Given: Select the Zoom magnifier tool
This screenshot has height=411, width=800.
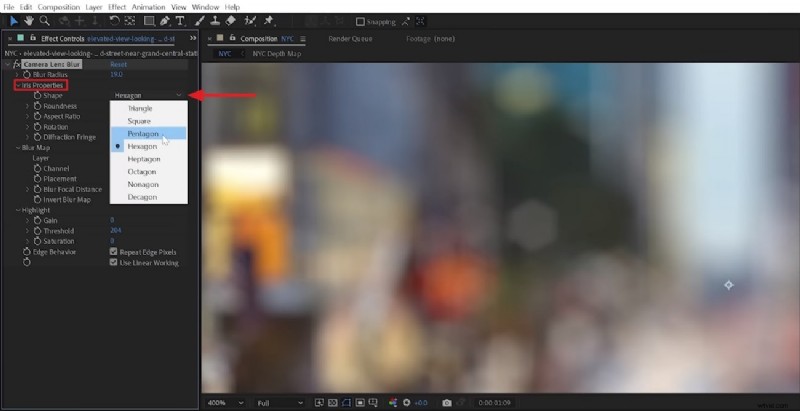Looking at the screenshot, I should tap(45, 21).
